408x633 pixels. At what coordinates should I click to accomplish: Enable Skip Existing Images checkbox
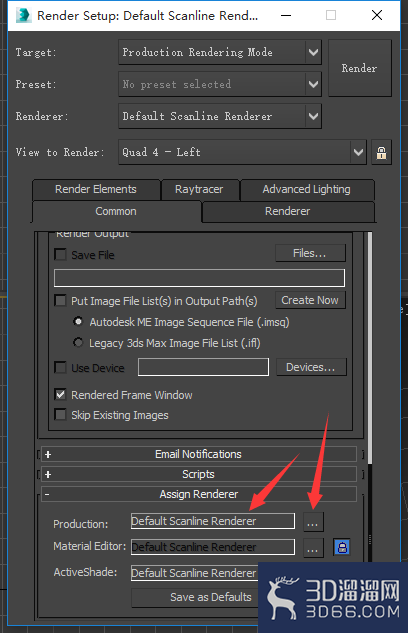point(61,415)
